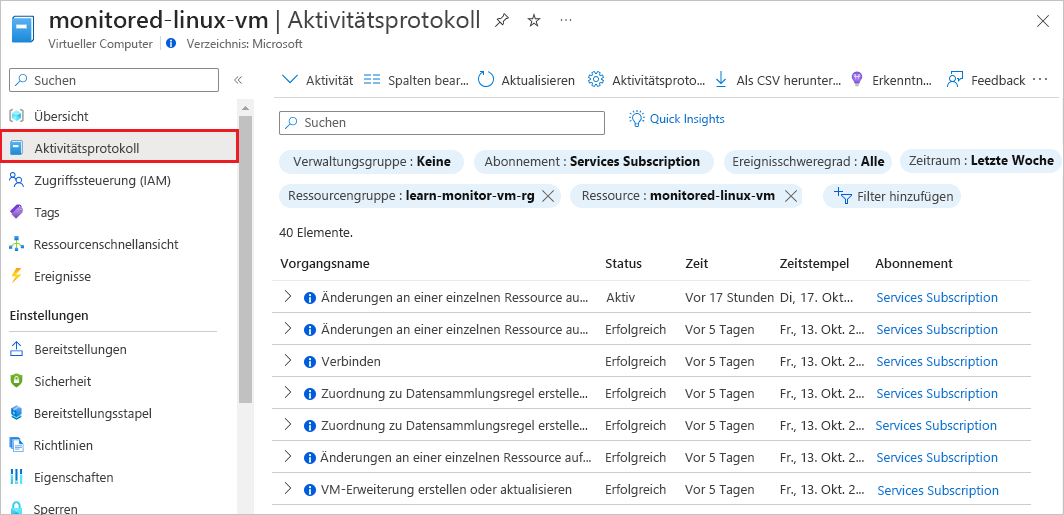Open the Zeitraum : Letzte Woche filter
This screenshot has width=1064, height=515.
pos(981,161)
